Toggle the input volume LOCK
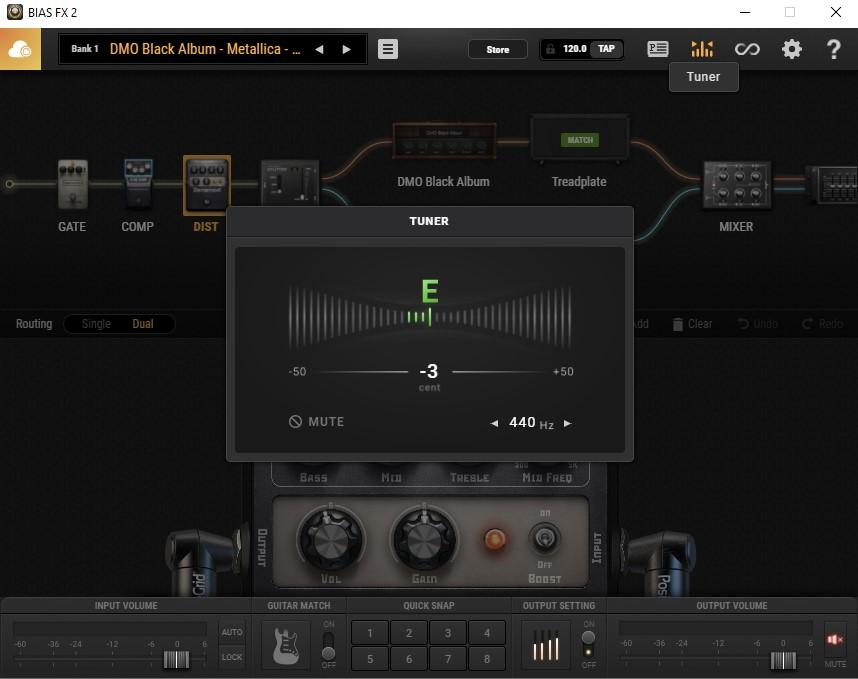Image resolution: width=858 pixels, height=679 pixels. (x=232, y=657)
